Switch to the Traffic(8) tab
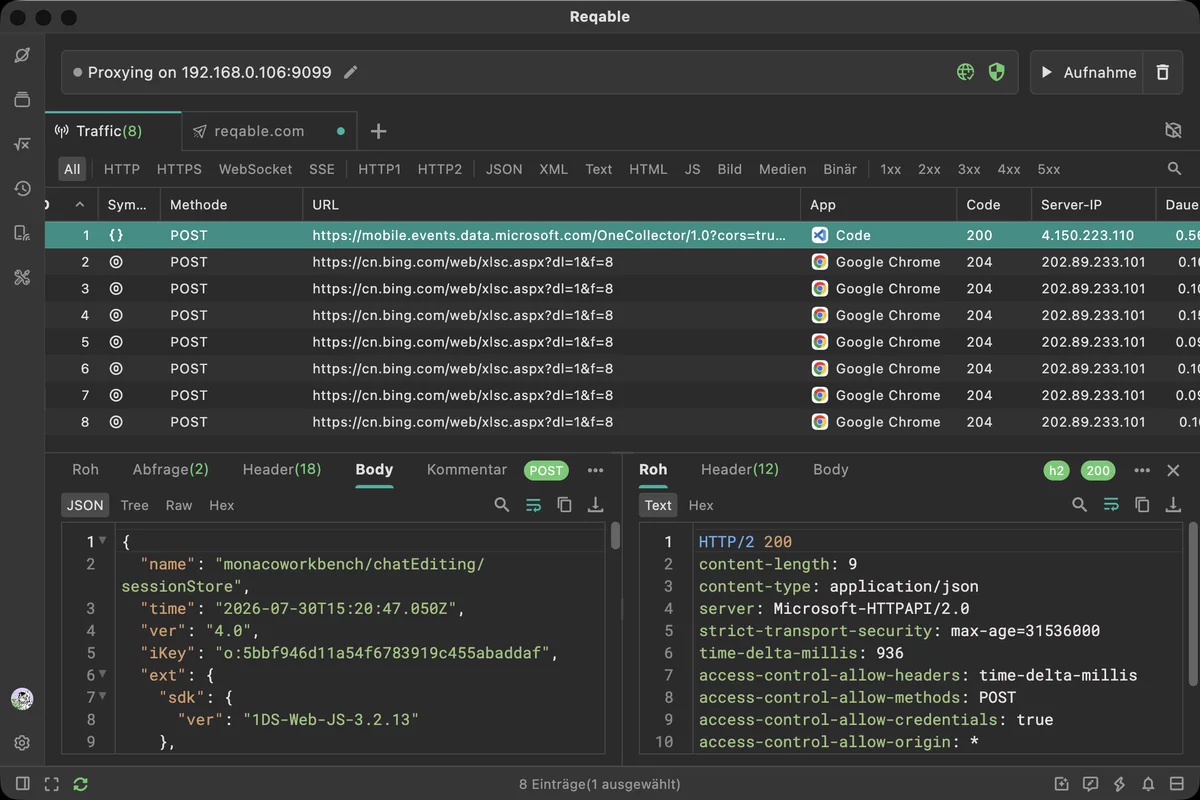Viewport: 1200px width, 800px height. (113, 131)
